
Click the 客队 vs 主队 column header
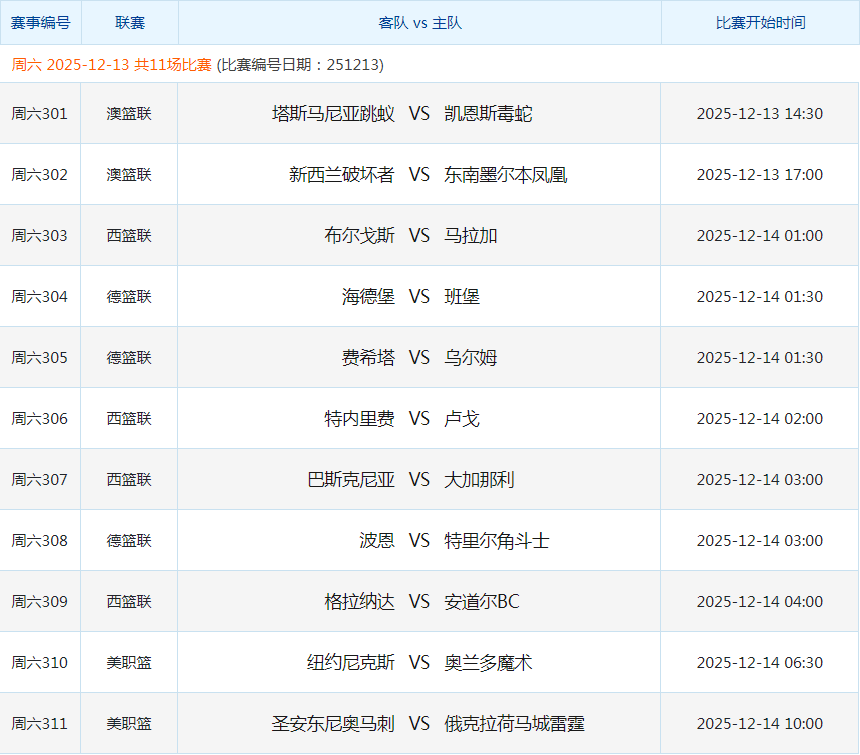coord(420,22)
